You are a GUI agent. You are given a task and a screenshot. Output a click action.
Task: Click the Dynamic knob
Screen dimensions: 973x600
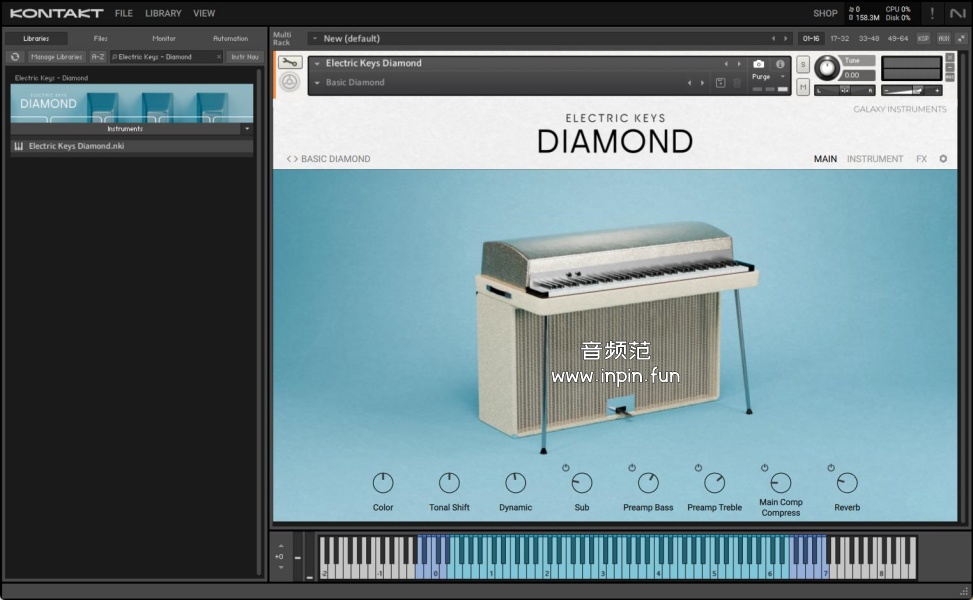click(x=516, y=483)
